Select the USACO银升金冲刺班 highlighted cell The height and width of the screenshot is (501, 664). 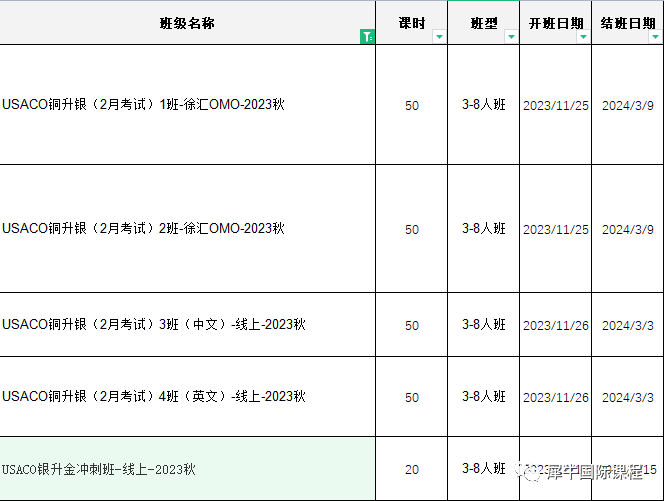tap(99, 469)
